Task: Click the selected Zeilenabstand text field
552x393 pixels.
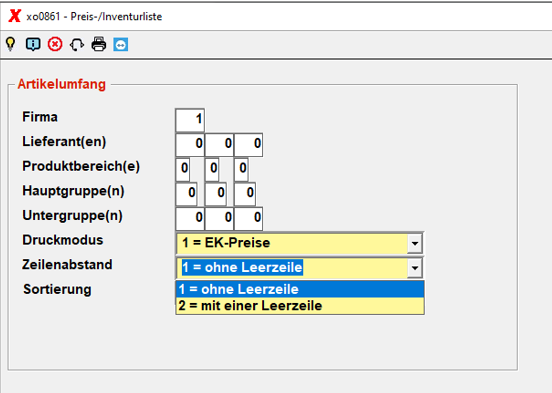Action: (x=291, y=268)
